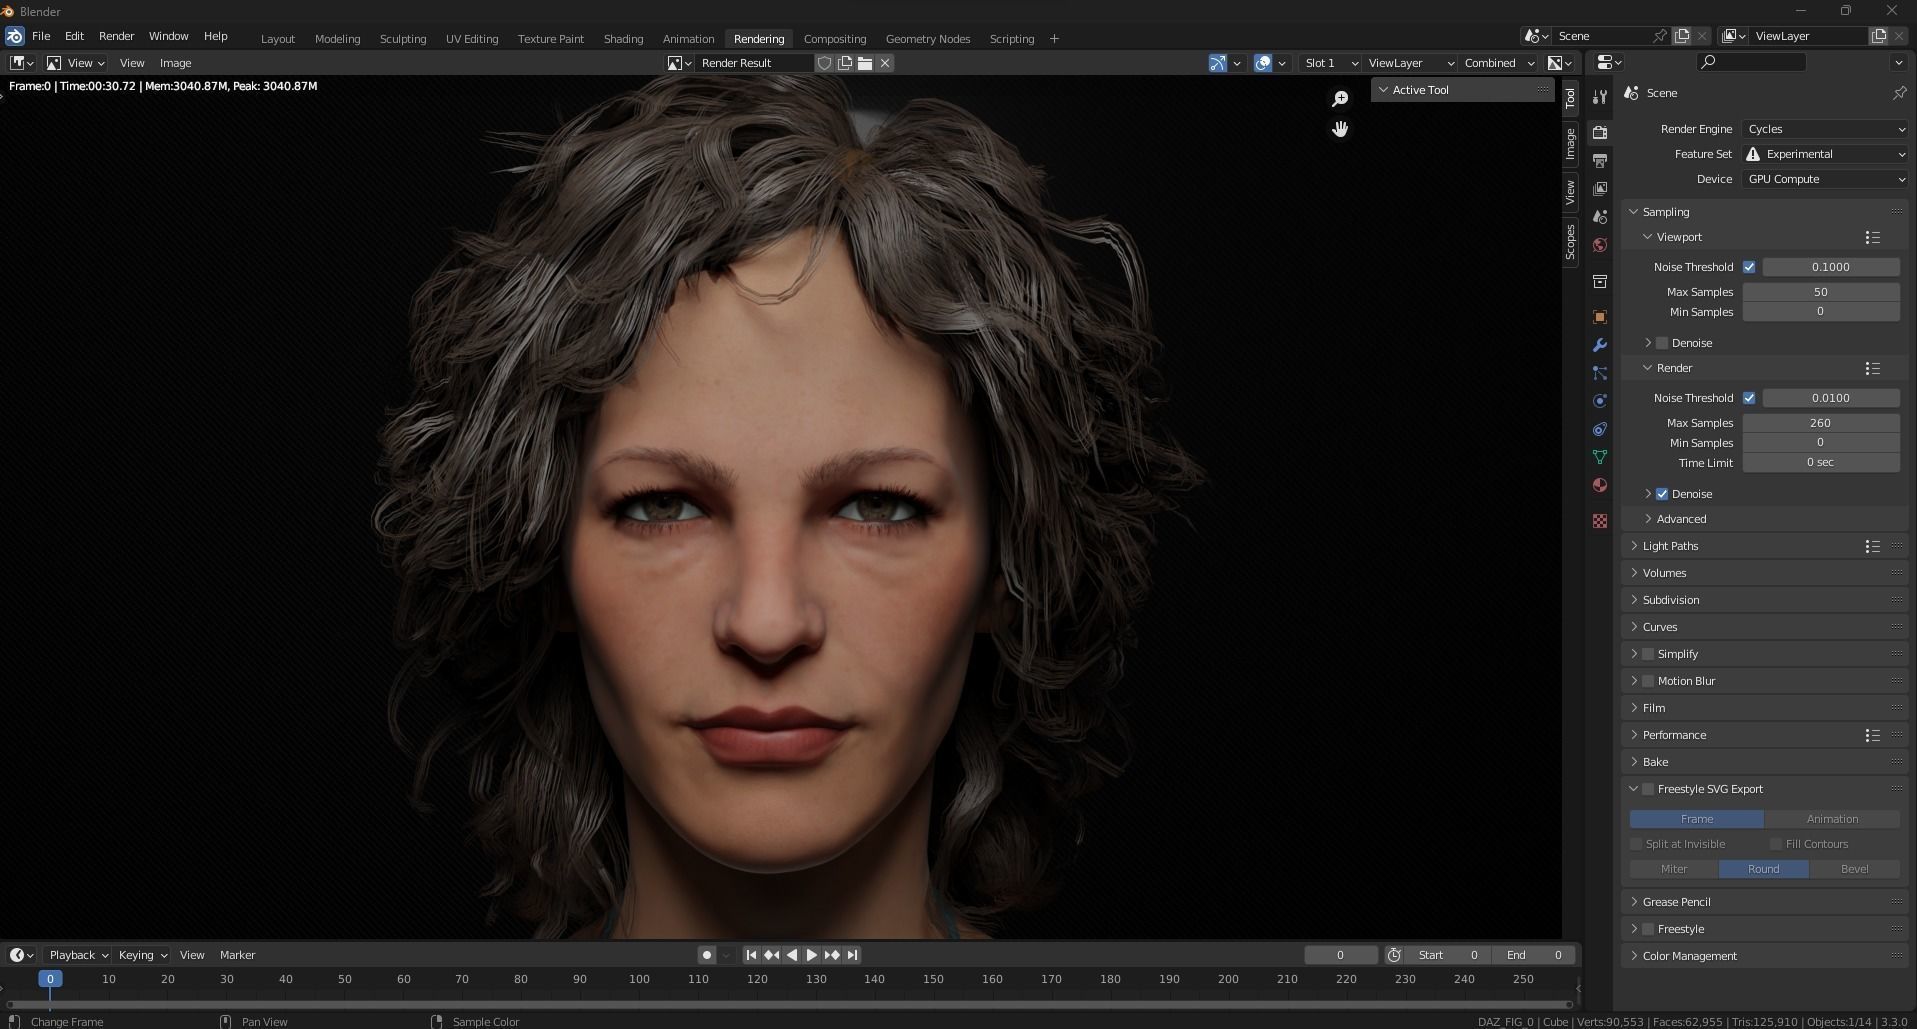Expand the Color Management panel
This screenshot has width=1917, height=1029.
(1689, 956)
